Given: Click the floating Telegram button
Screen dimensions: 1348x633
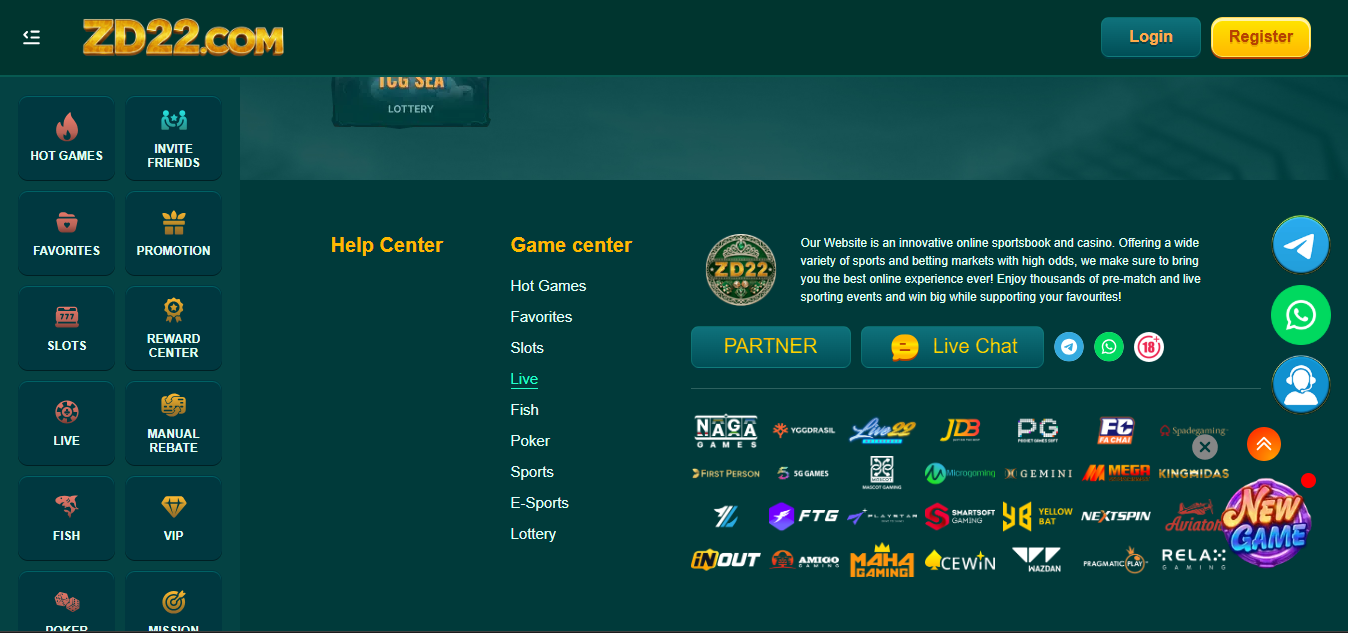Looking at the screenshot, I should tap(1300, 245).
